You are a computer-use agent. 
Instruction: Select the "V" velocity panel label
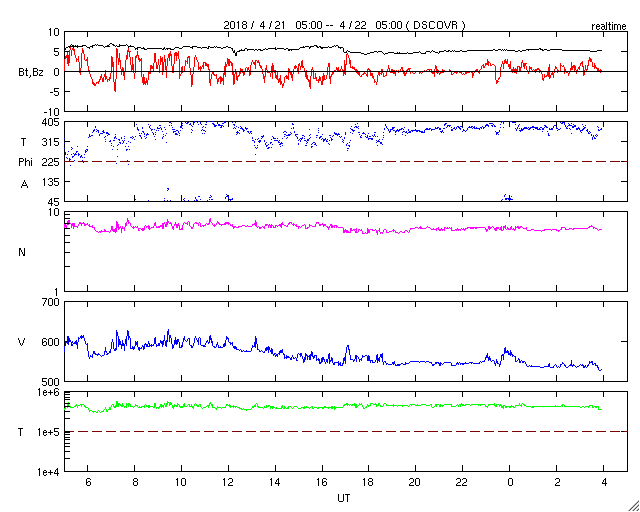[x=22, y=342]
